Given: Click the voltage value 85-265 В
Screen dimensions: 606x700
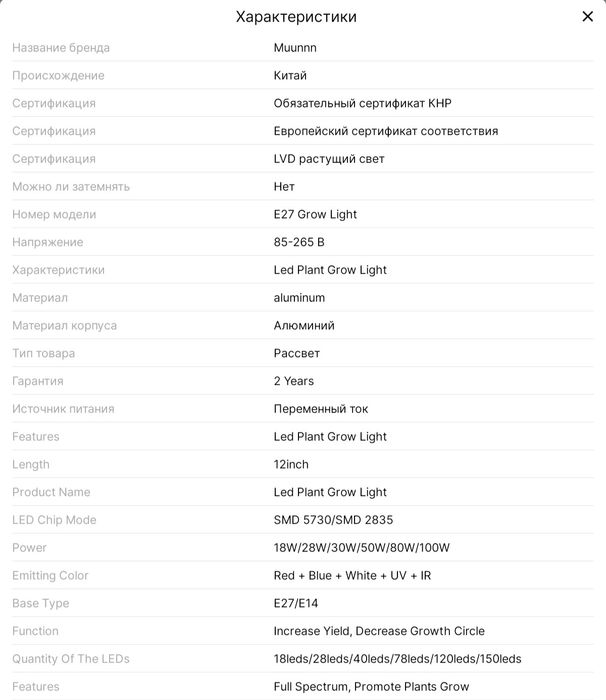Looking at the screenshot, I should point(299,242).
